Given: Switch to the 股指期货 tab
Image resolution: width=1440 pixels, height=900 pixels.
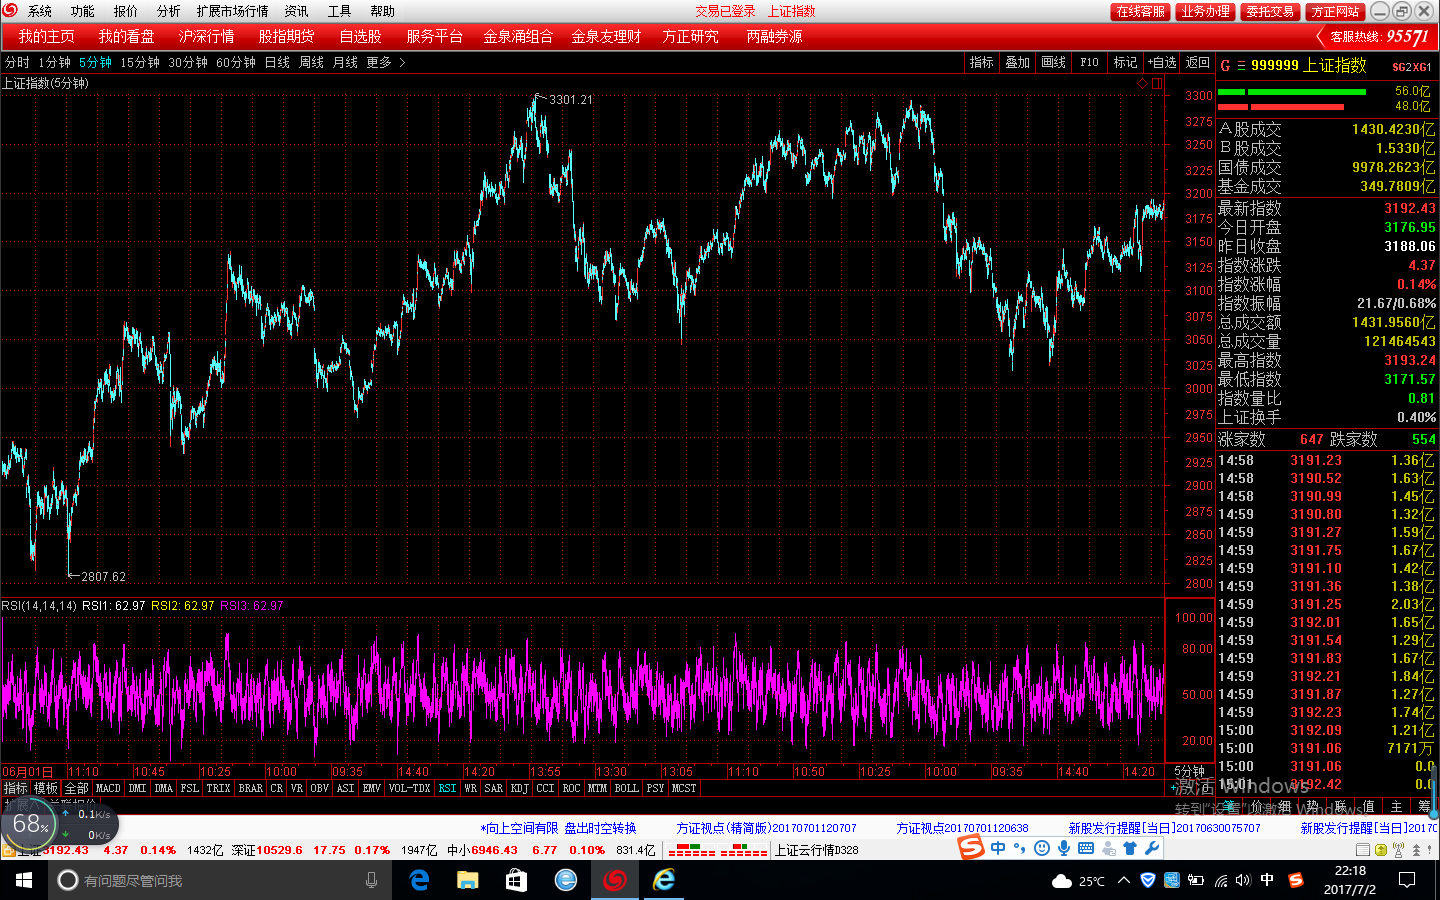Looking at the screenshot, I should (x=286, y=36).
